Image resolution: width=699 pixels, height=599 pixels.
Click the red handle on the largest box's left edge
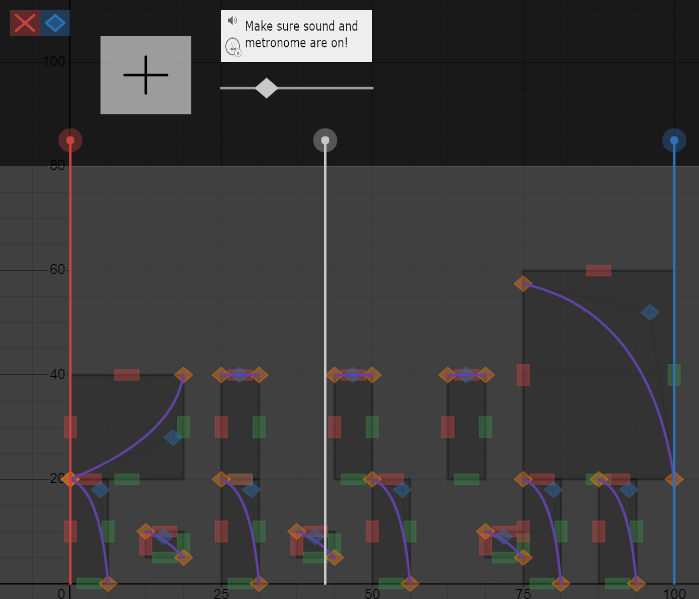[x=523, y=375]
